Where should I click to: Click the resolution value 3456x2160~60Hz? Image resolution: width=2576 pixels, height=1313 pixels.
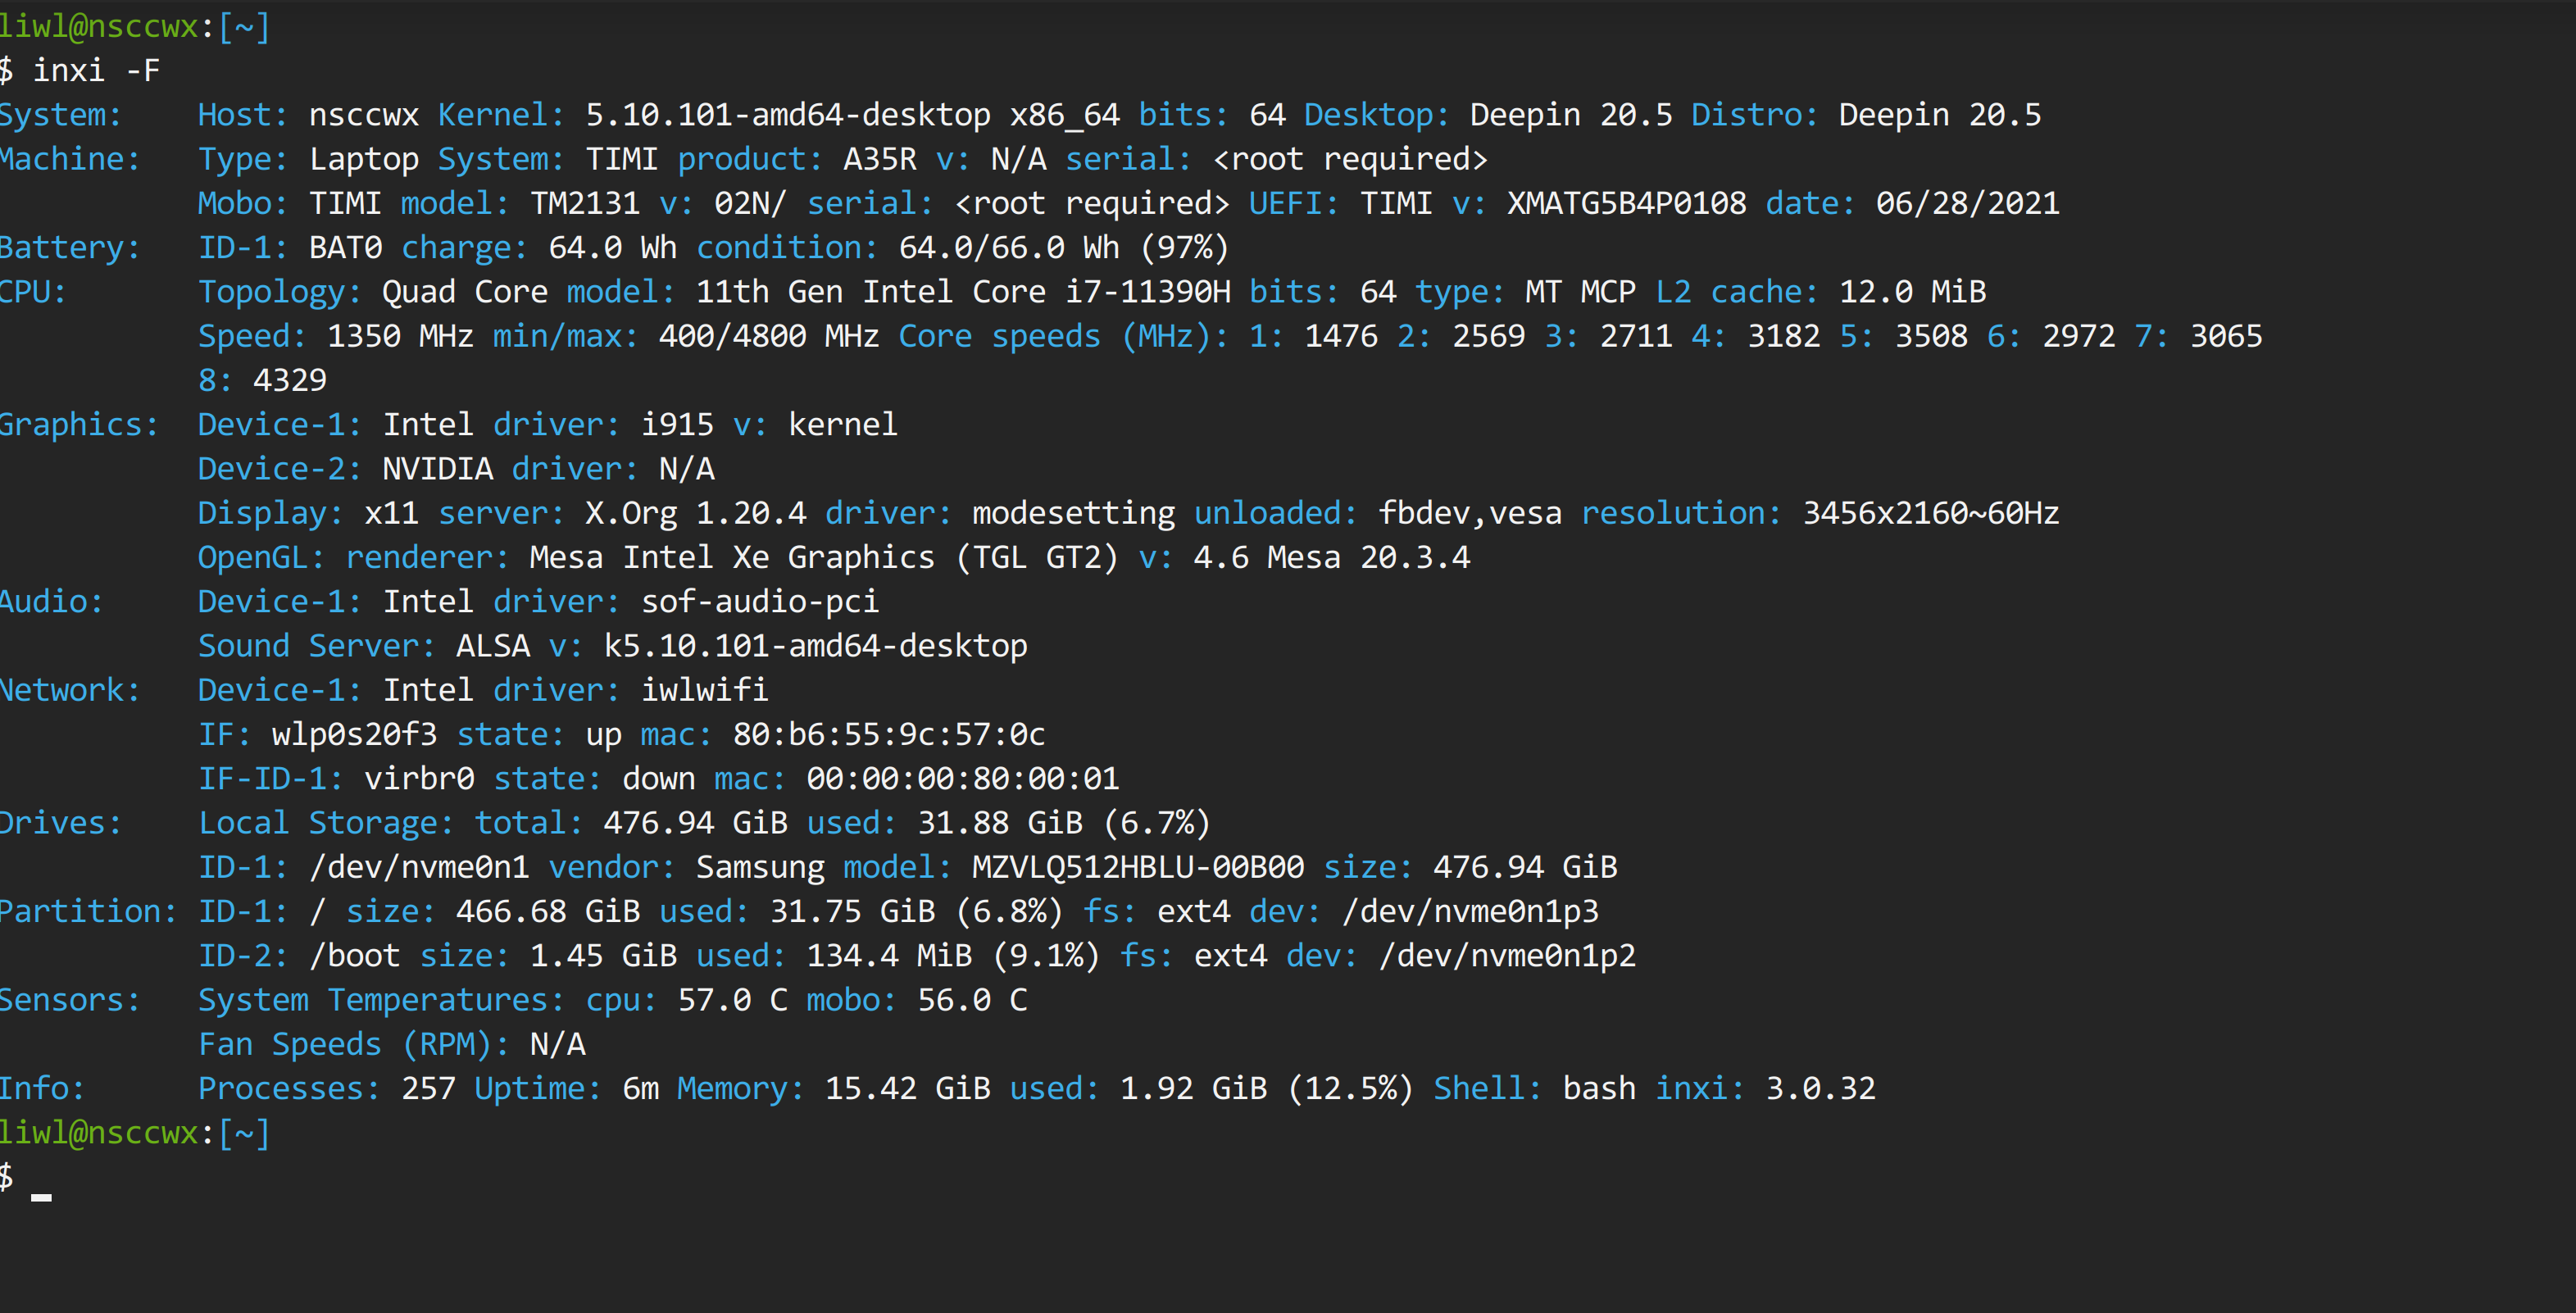click(x=1930, y=513)
